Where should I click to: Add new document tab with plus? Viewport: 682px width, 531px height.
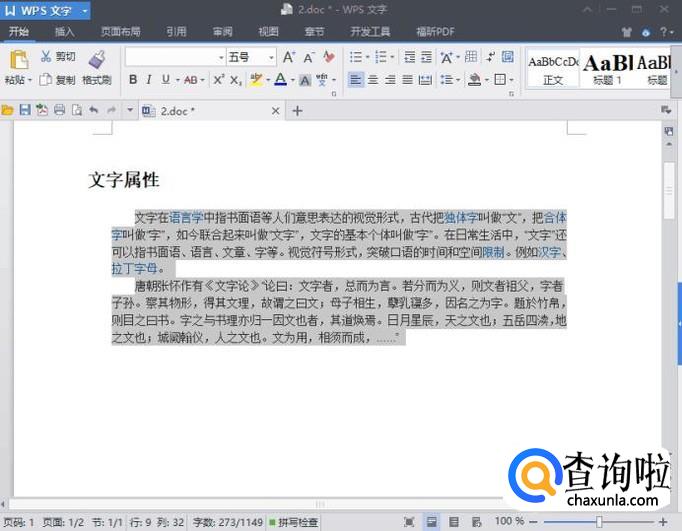[x=298, y=111]
